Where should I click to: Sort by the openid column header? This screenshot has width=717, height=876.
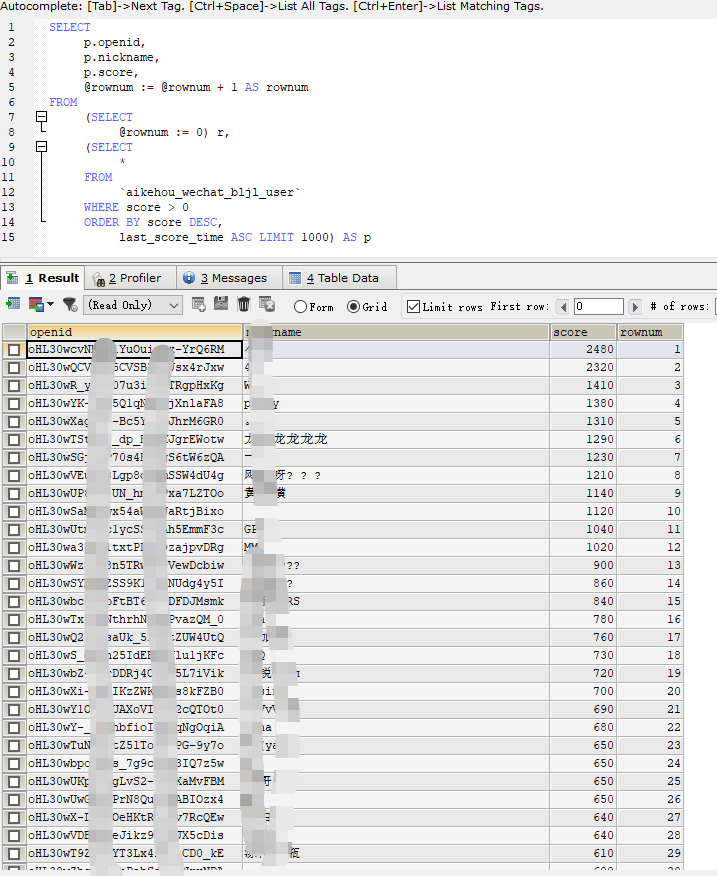tap(134, 332)
